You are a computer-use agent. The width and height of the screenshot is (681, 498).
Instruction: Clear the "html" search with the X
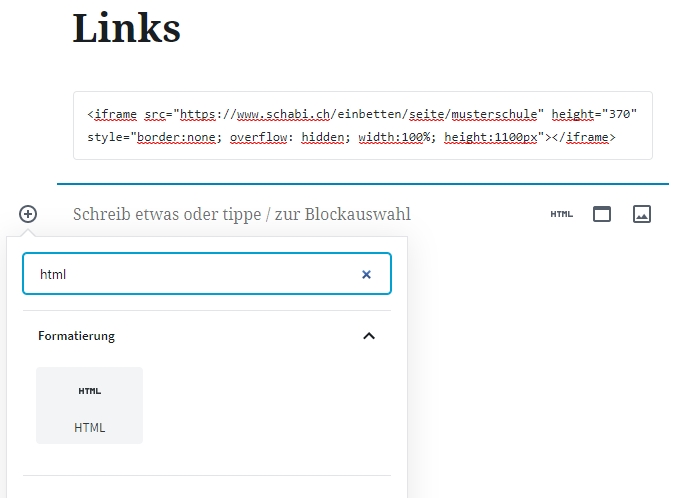pyautogui.click(x=366, y=274)
